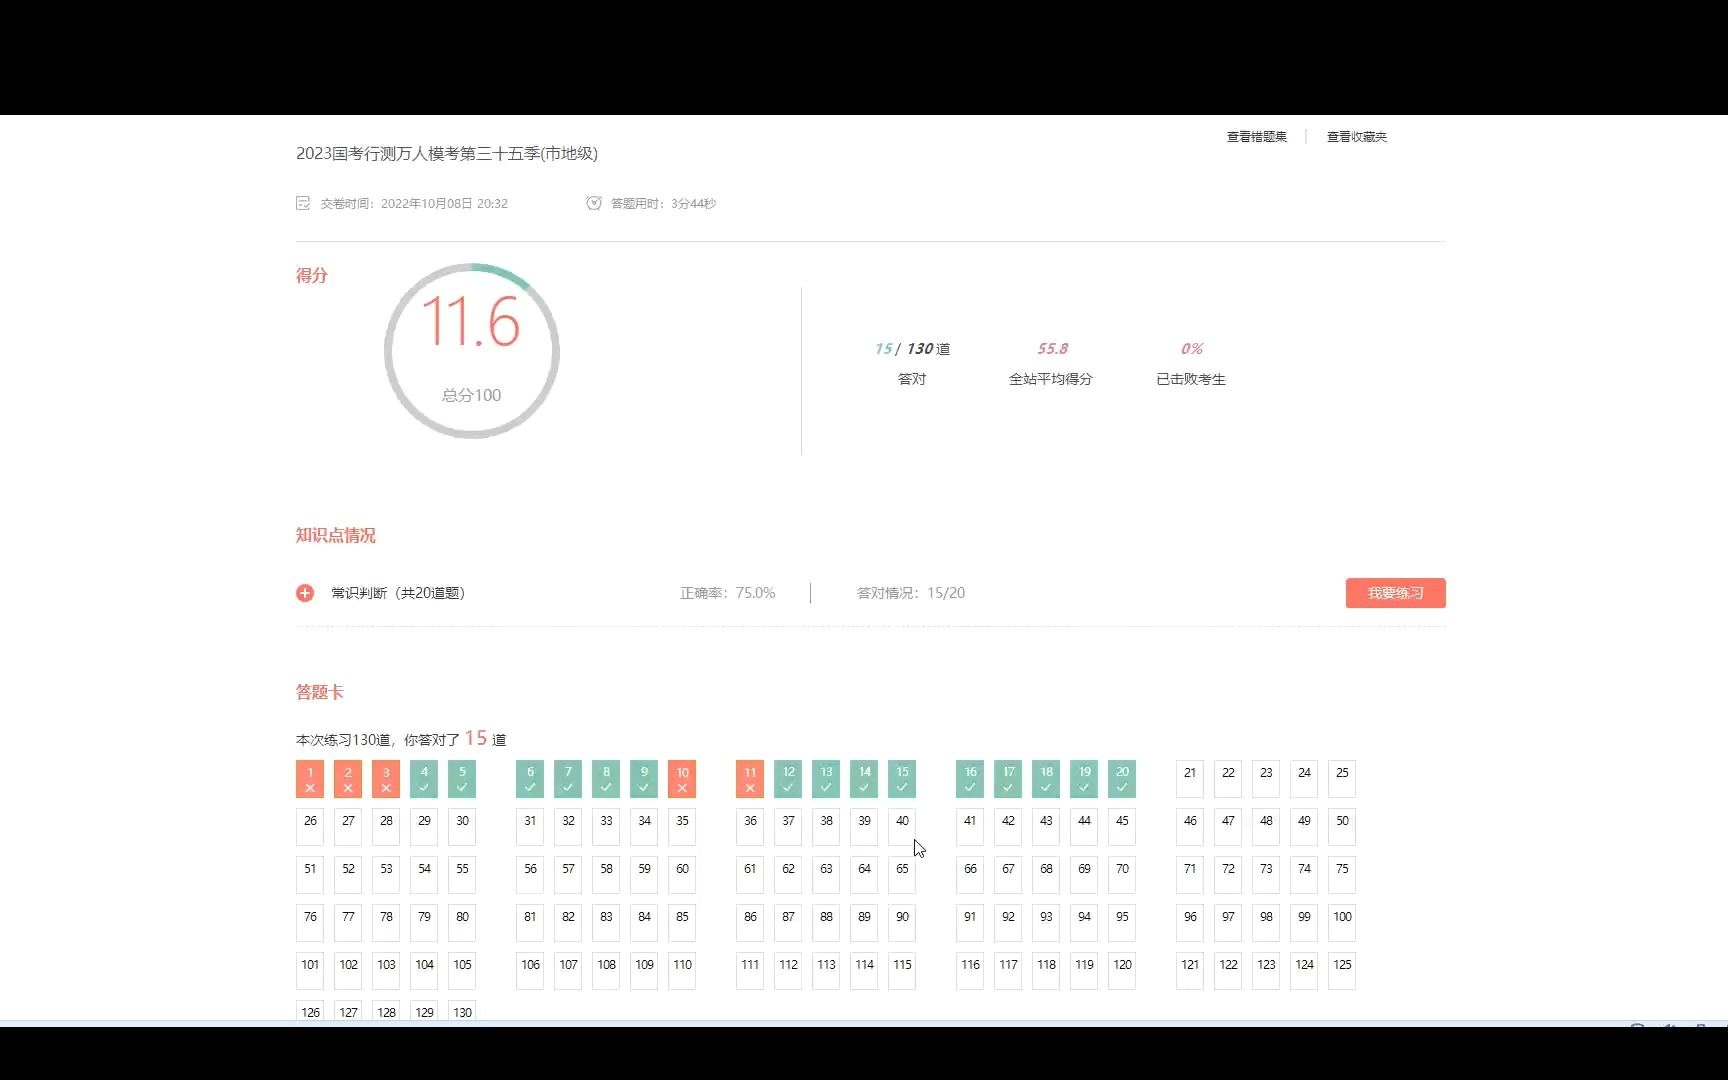Open correct answer question 6
Image resolution: width=1728 pixels, height=1080 pixels.
tap(530, 779)
